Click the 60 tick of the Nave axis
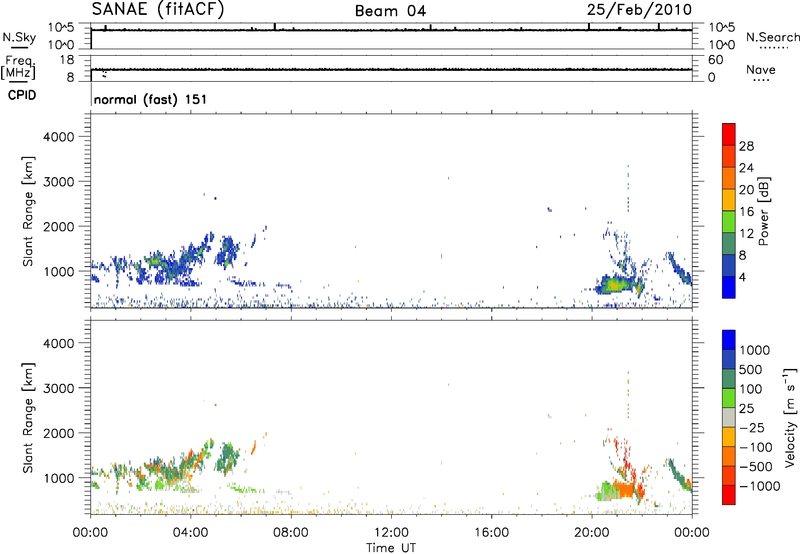This screenshot has width=800, height=554. [715, 60]
